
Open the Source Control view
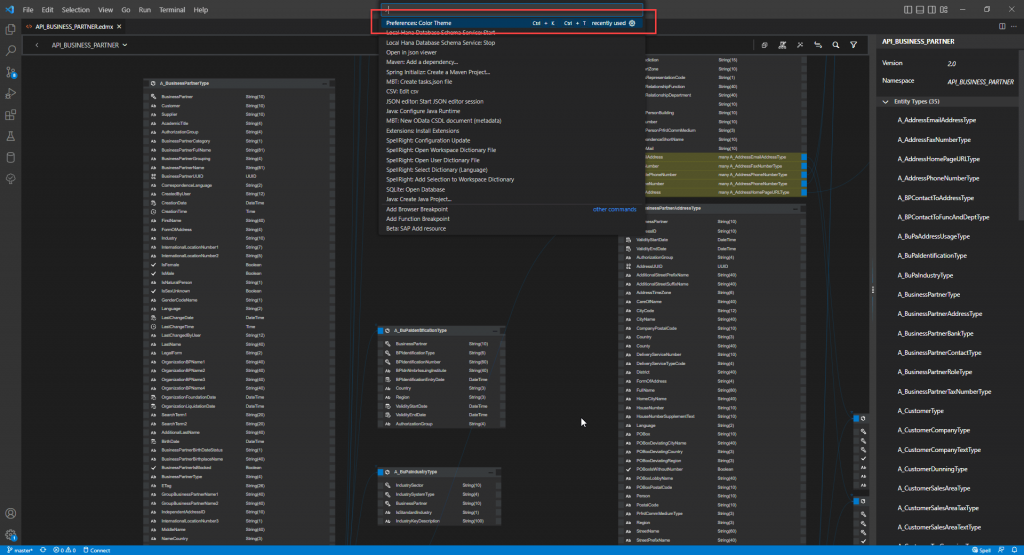point(10,72)
